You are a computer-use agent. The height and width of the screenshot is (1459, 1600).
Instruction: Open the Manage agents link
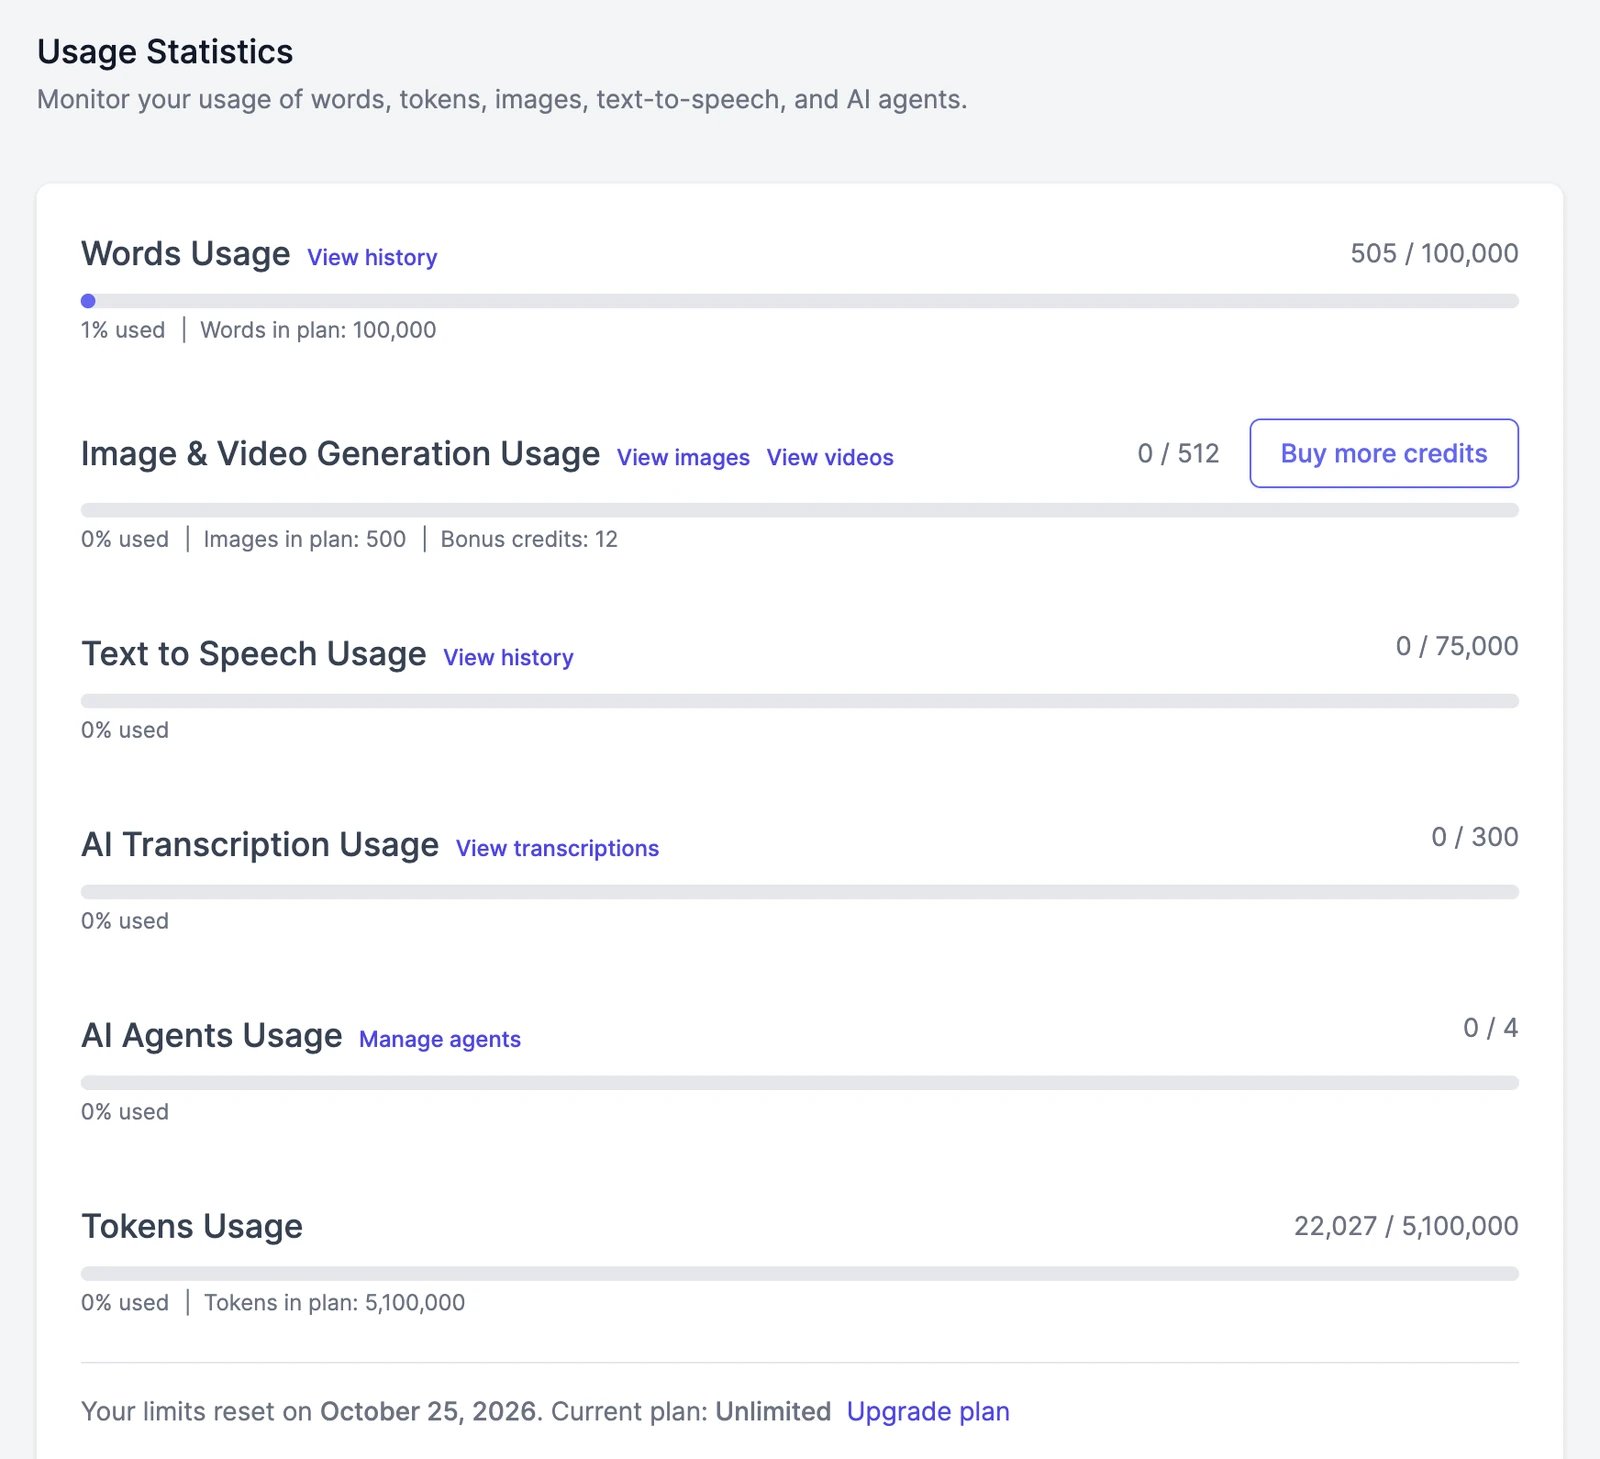440,1039
